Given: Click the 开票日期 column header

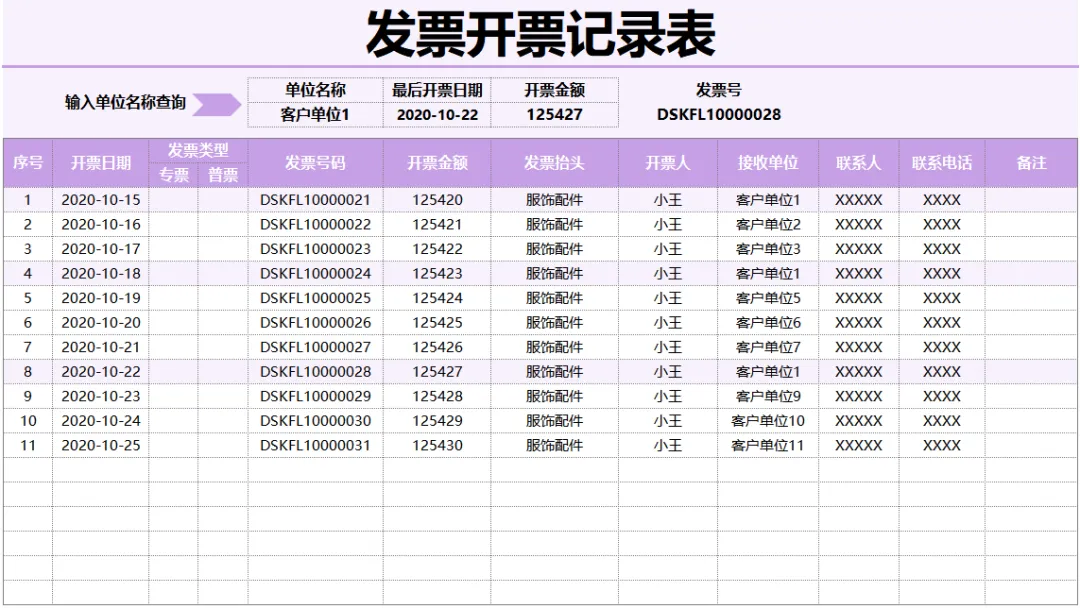Looking at the screenshot, I should point(101,163).
